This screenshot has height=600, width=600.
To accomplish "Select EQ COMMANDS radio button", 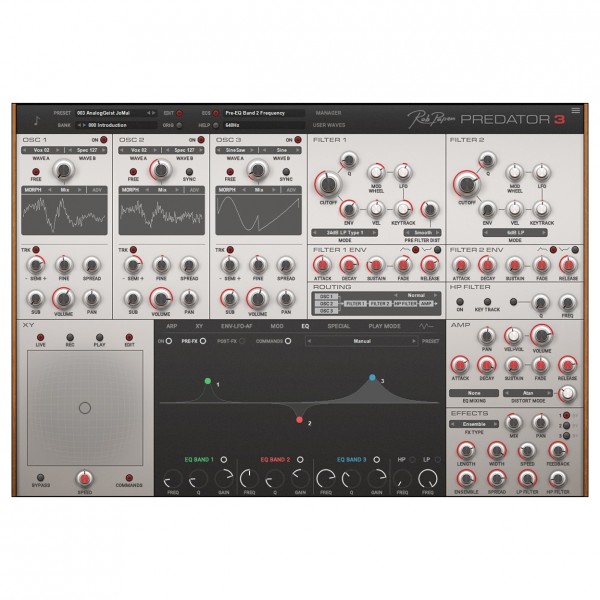I will coord(288,341).
